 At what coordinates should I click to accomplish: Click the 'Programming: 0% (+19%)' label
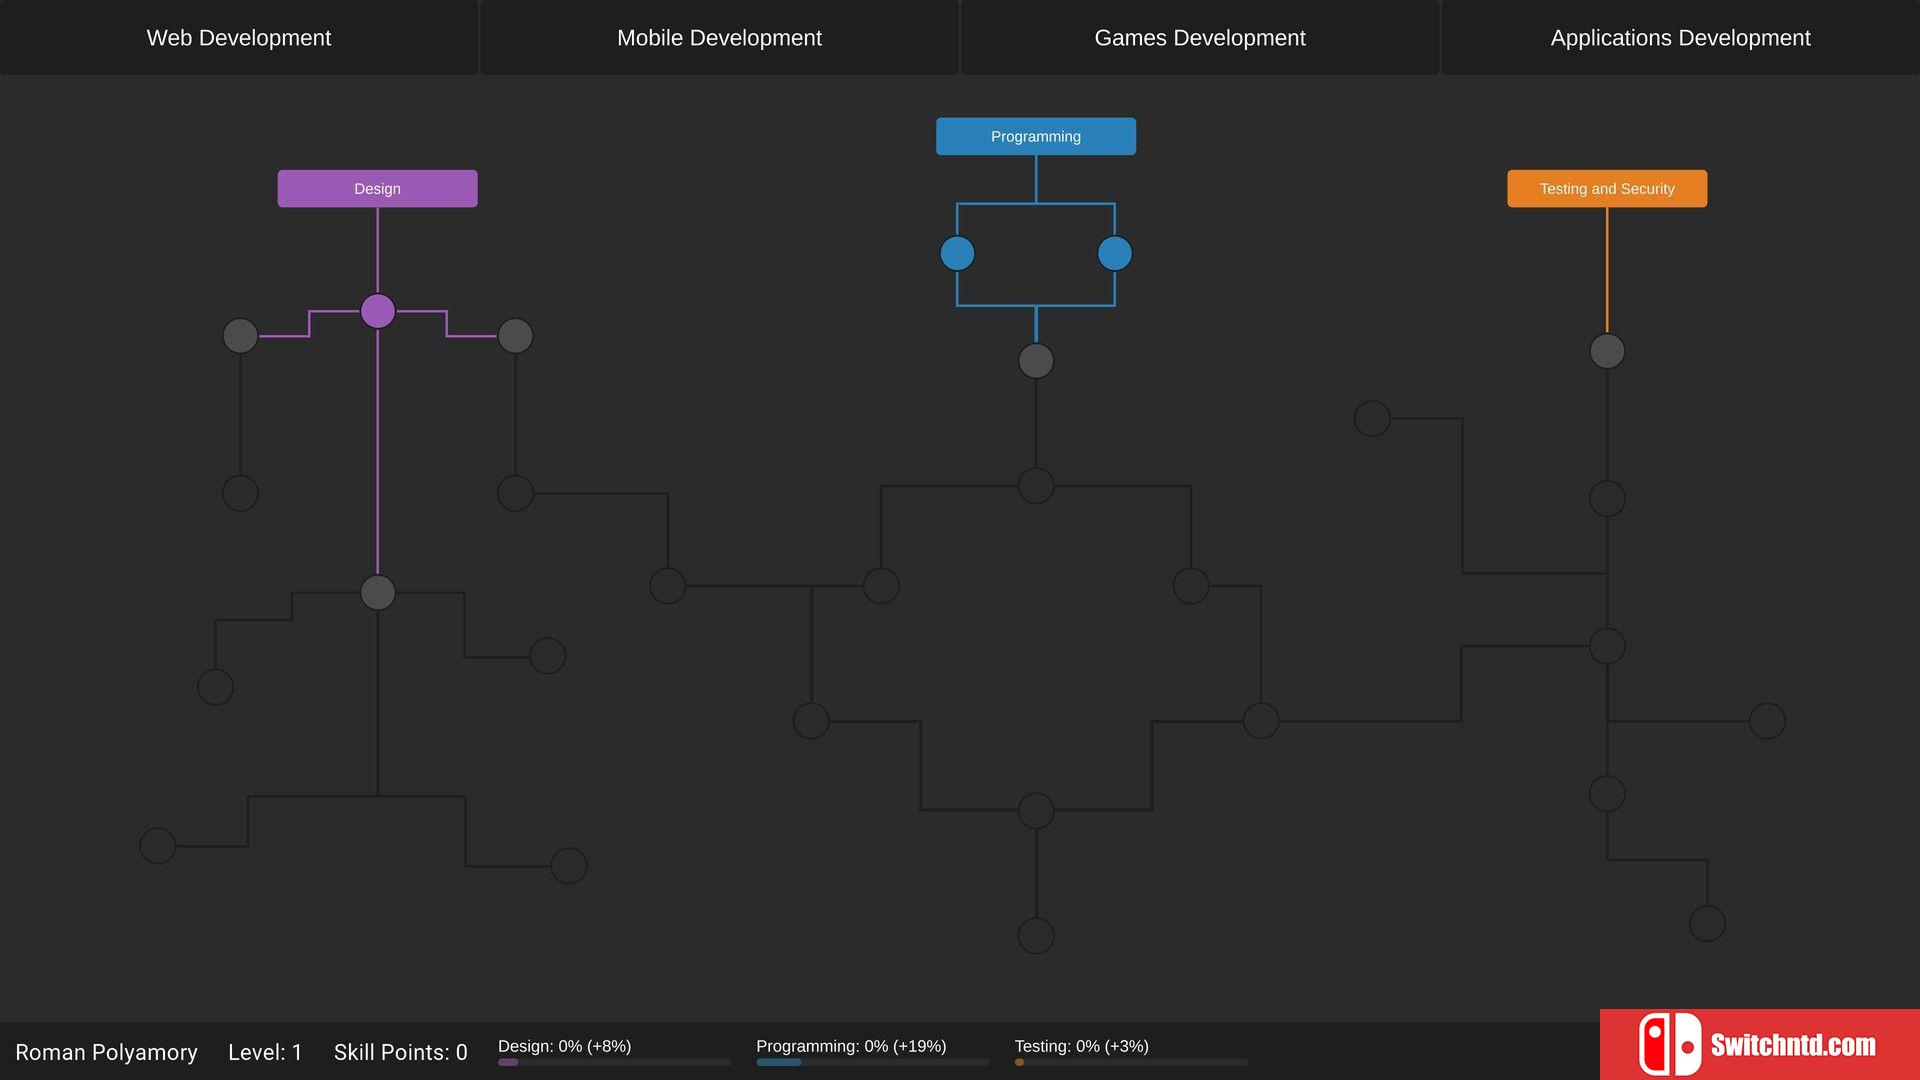[851, 1046]
